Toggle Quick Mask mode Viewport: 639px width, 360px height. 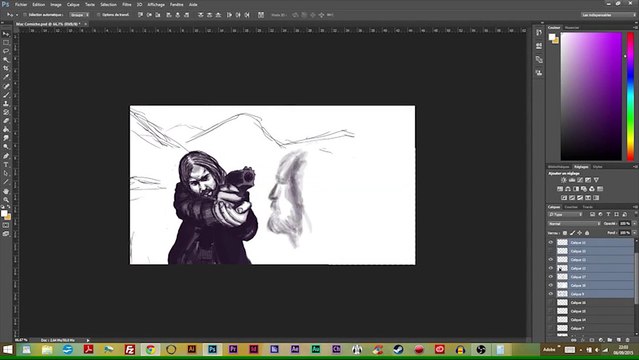[x=6, y=225]
